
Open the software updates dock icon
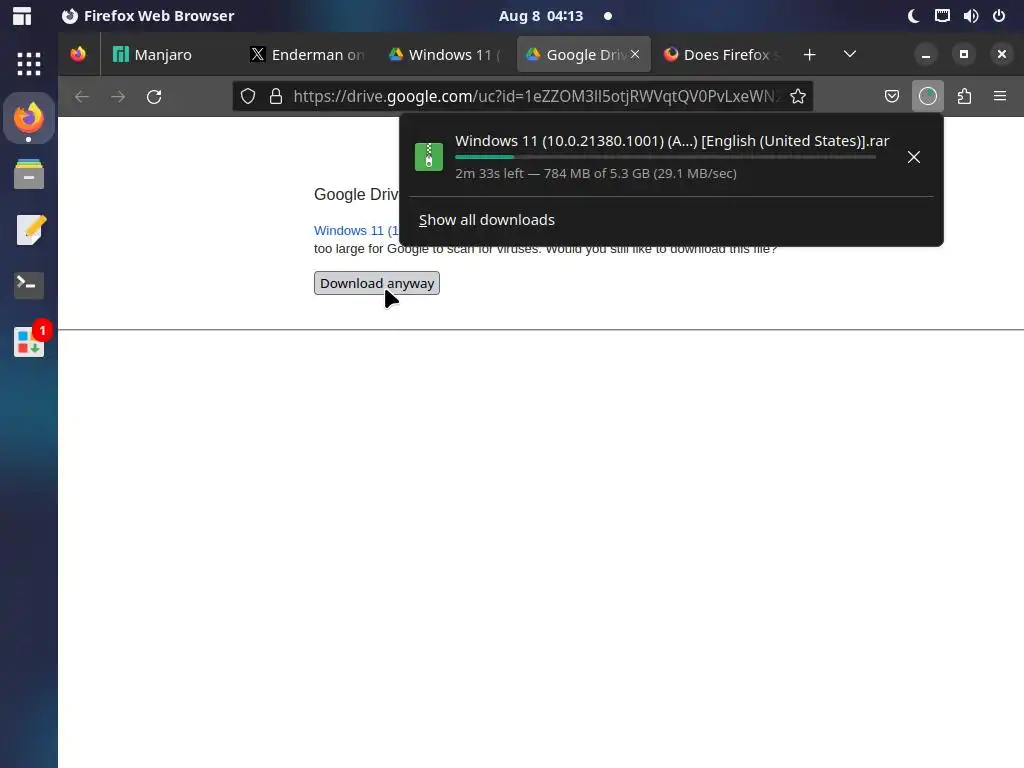(29, 341)
